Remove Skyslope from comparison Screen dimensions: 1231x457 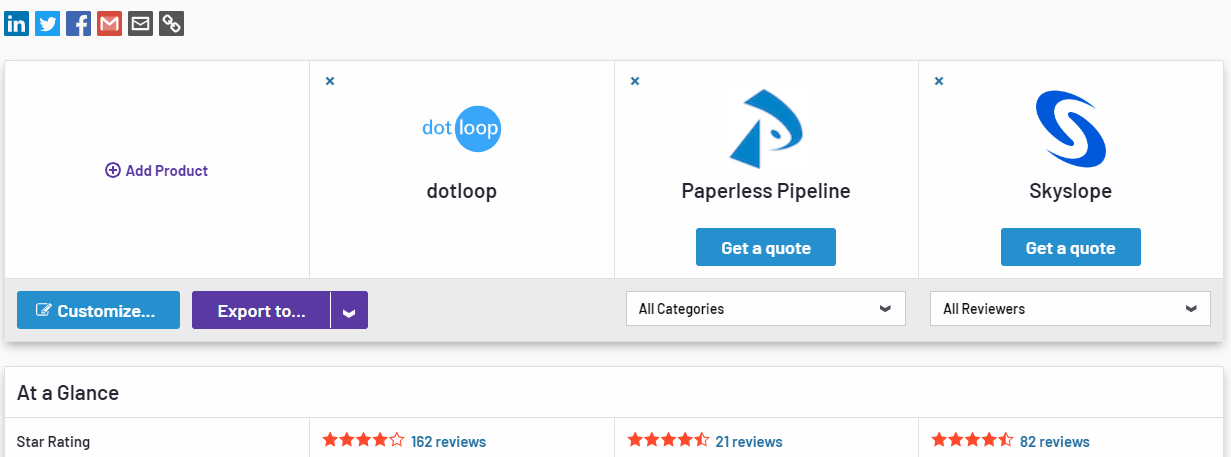pyautogui.click(x=939, y=81)
